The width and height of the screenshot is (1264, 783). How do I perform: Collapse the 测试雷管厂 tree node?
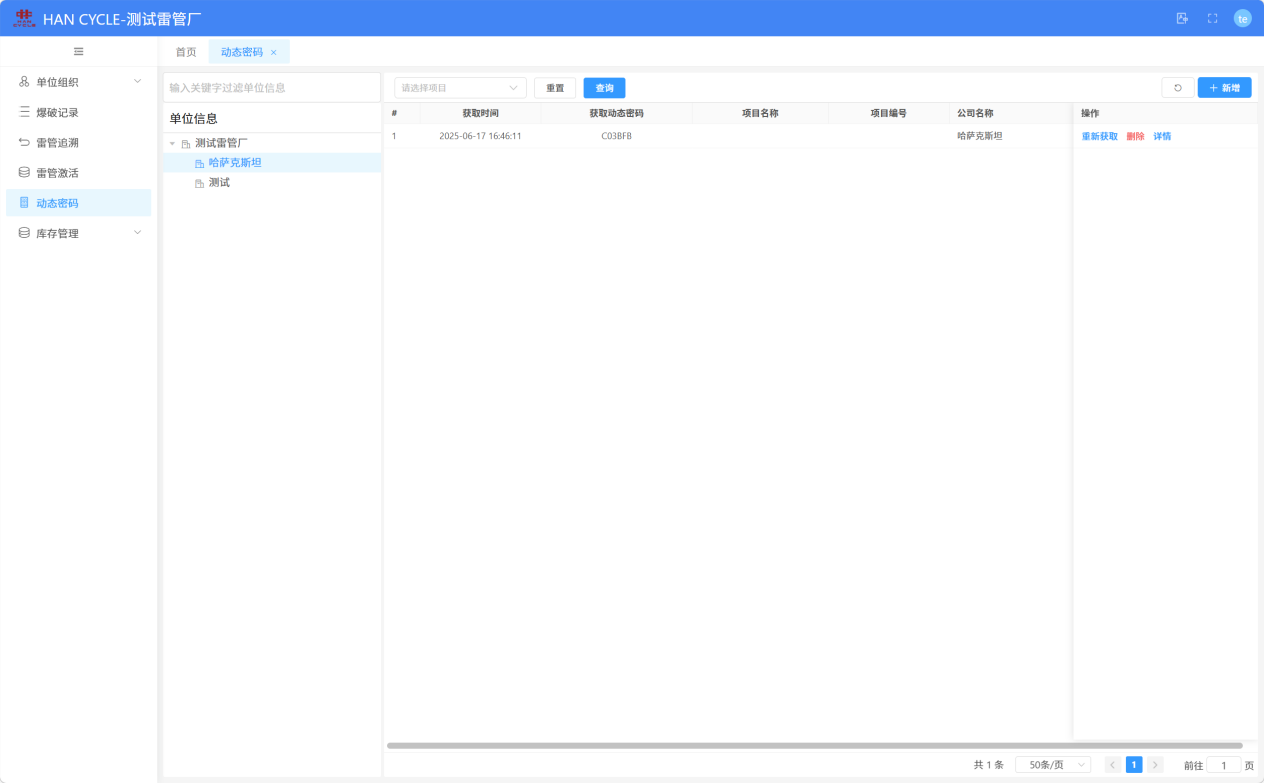(172, 144)
